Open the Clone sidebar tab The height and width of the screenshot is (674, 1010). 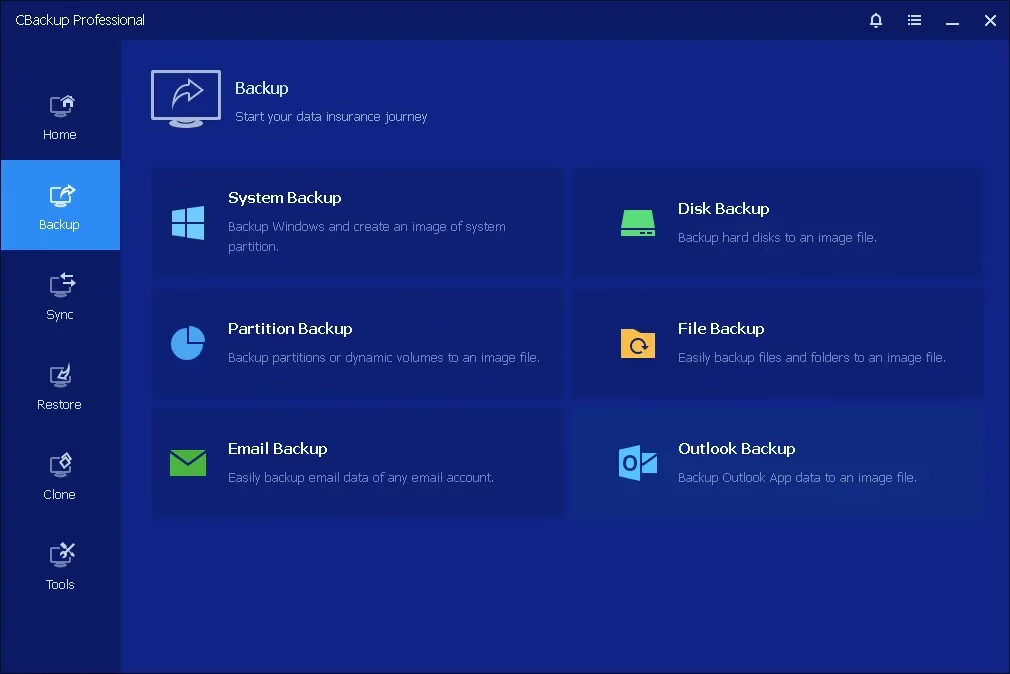click(60, 476)
